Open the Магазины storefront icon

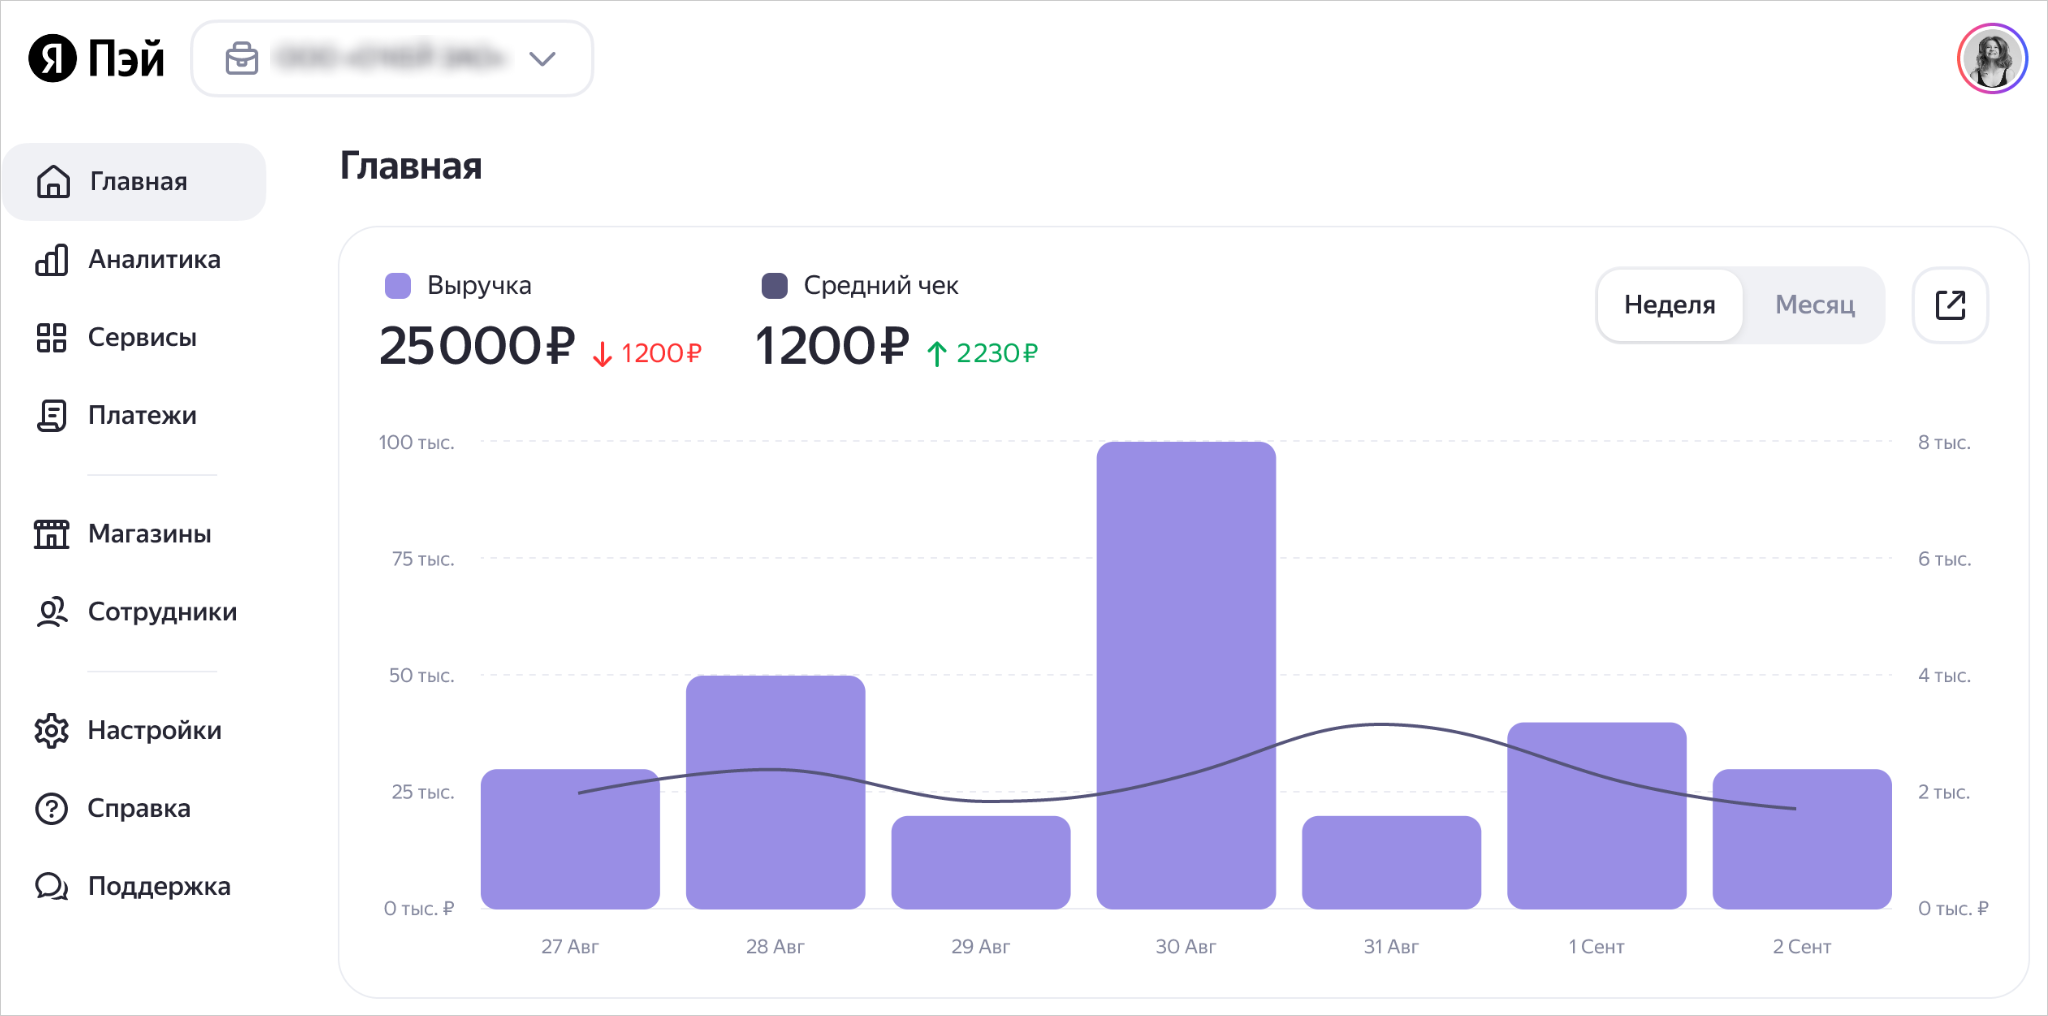coord(52,534)
